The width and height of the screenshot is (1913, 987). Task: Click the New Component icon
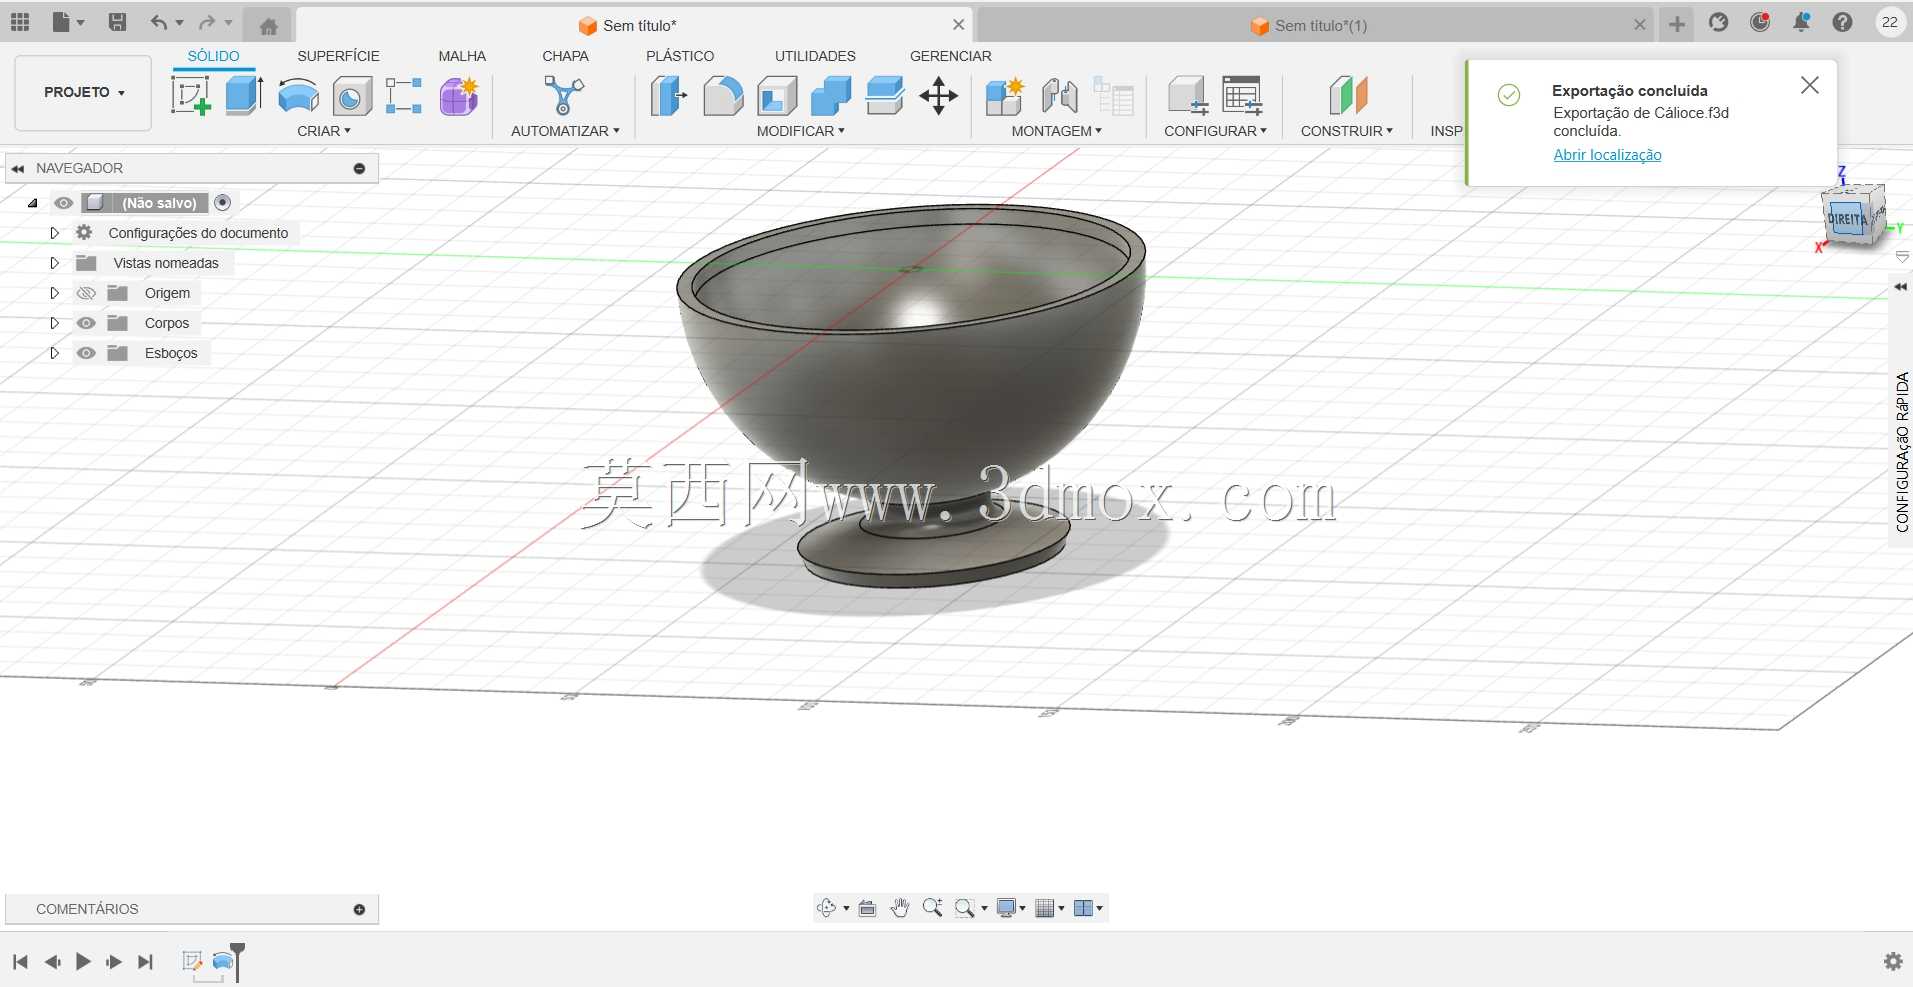click(x=1004, y=96)
